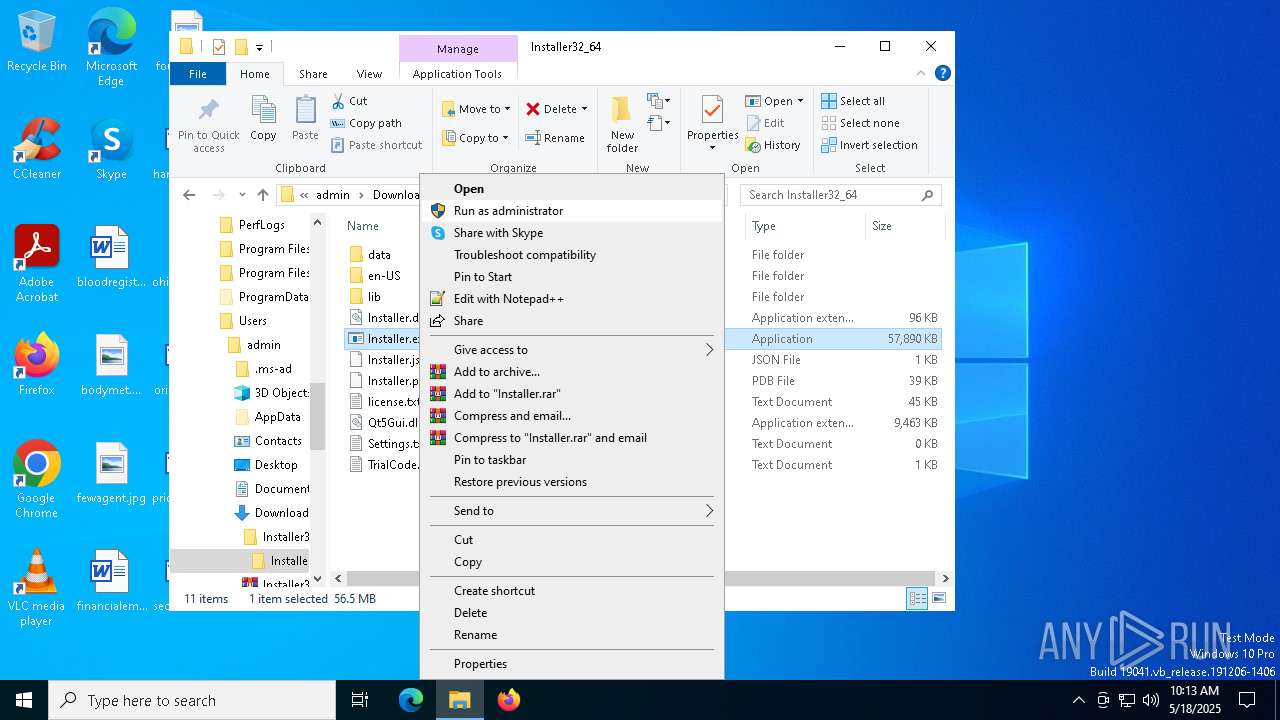Click the Task View taskbar icon
Viewport: 1280px width, 720px height.
(360, 700)
